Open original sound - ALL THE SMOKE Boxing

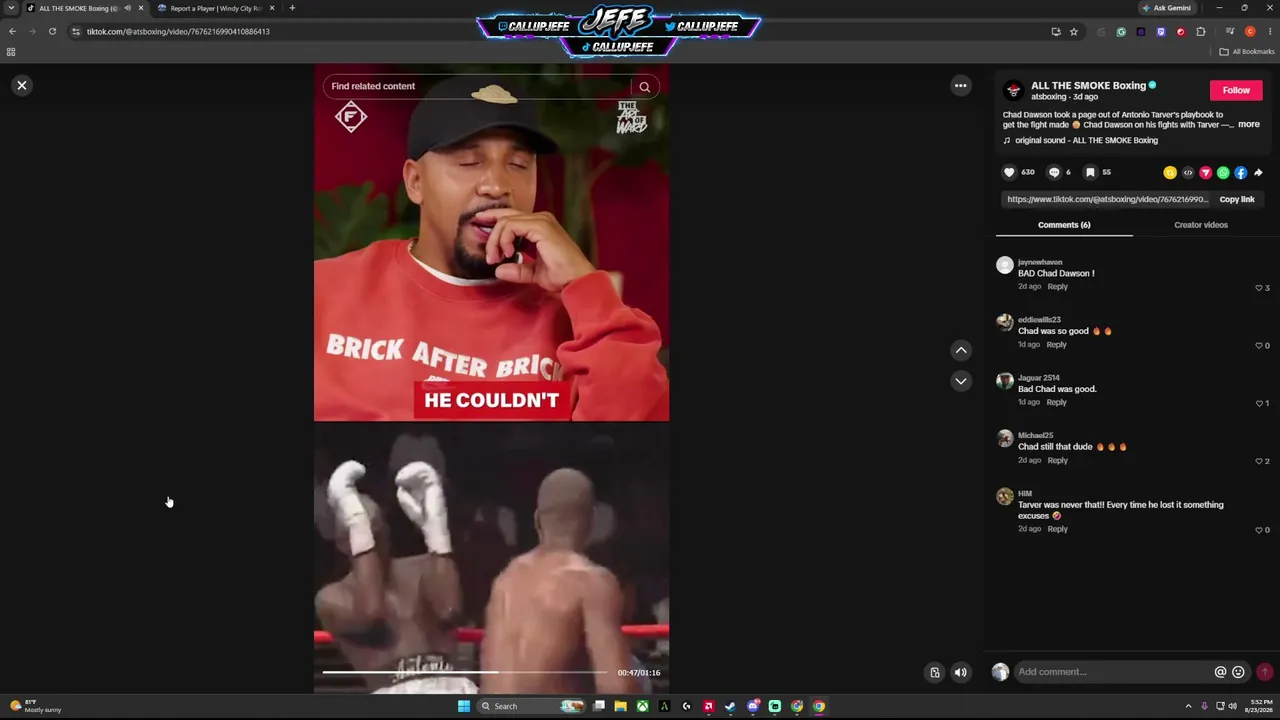pyautogui.click(x=1086, y=140)
